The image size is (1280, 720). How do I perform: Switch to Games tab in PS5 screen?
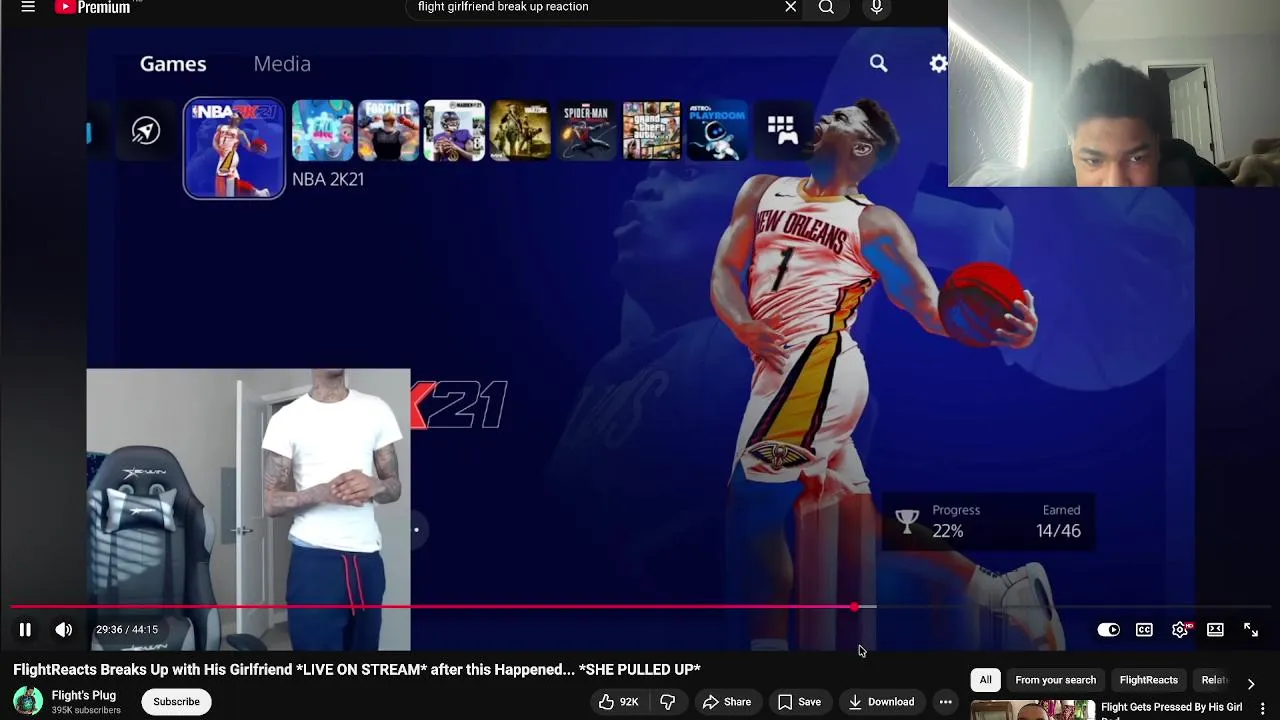pyautogui.click(x=173, y=64)
